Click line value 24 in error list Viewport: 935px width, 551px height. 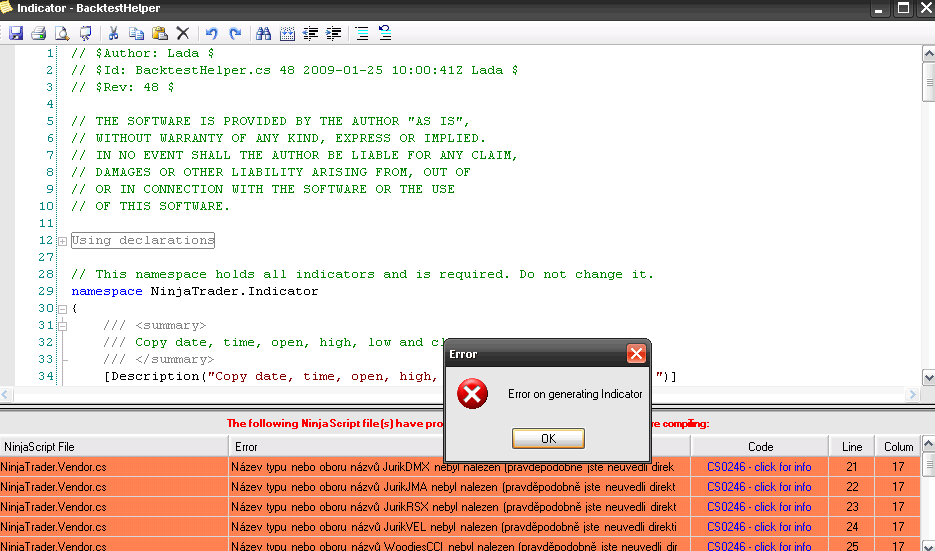point(852,527)
